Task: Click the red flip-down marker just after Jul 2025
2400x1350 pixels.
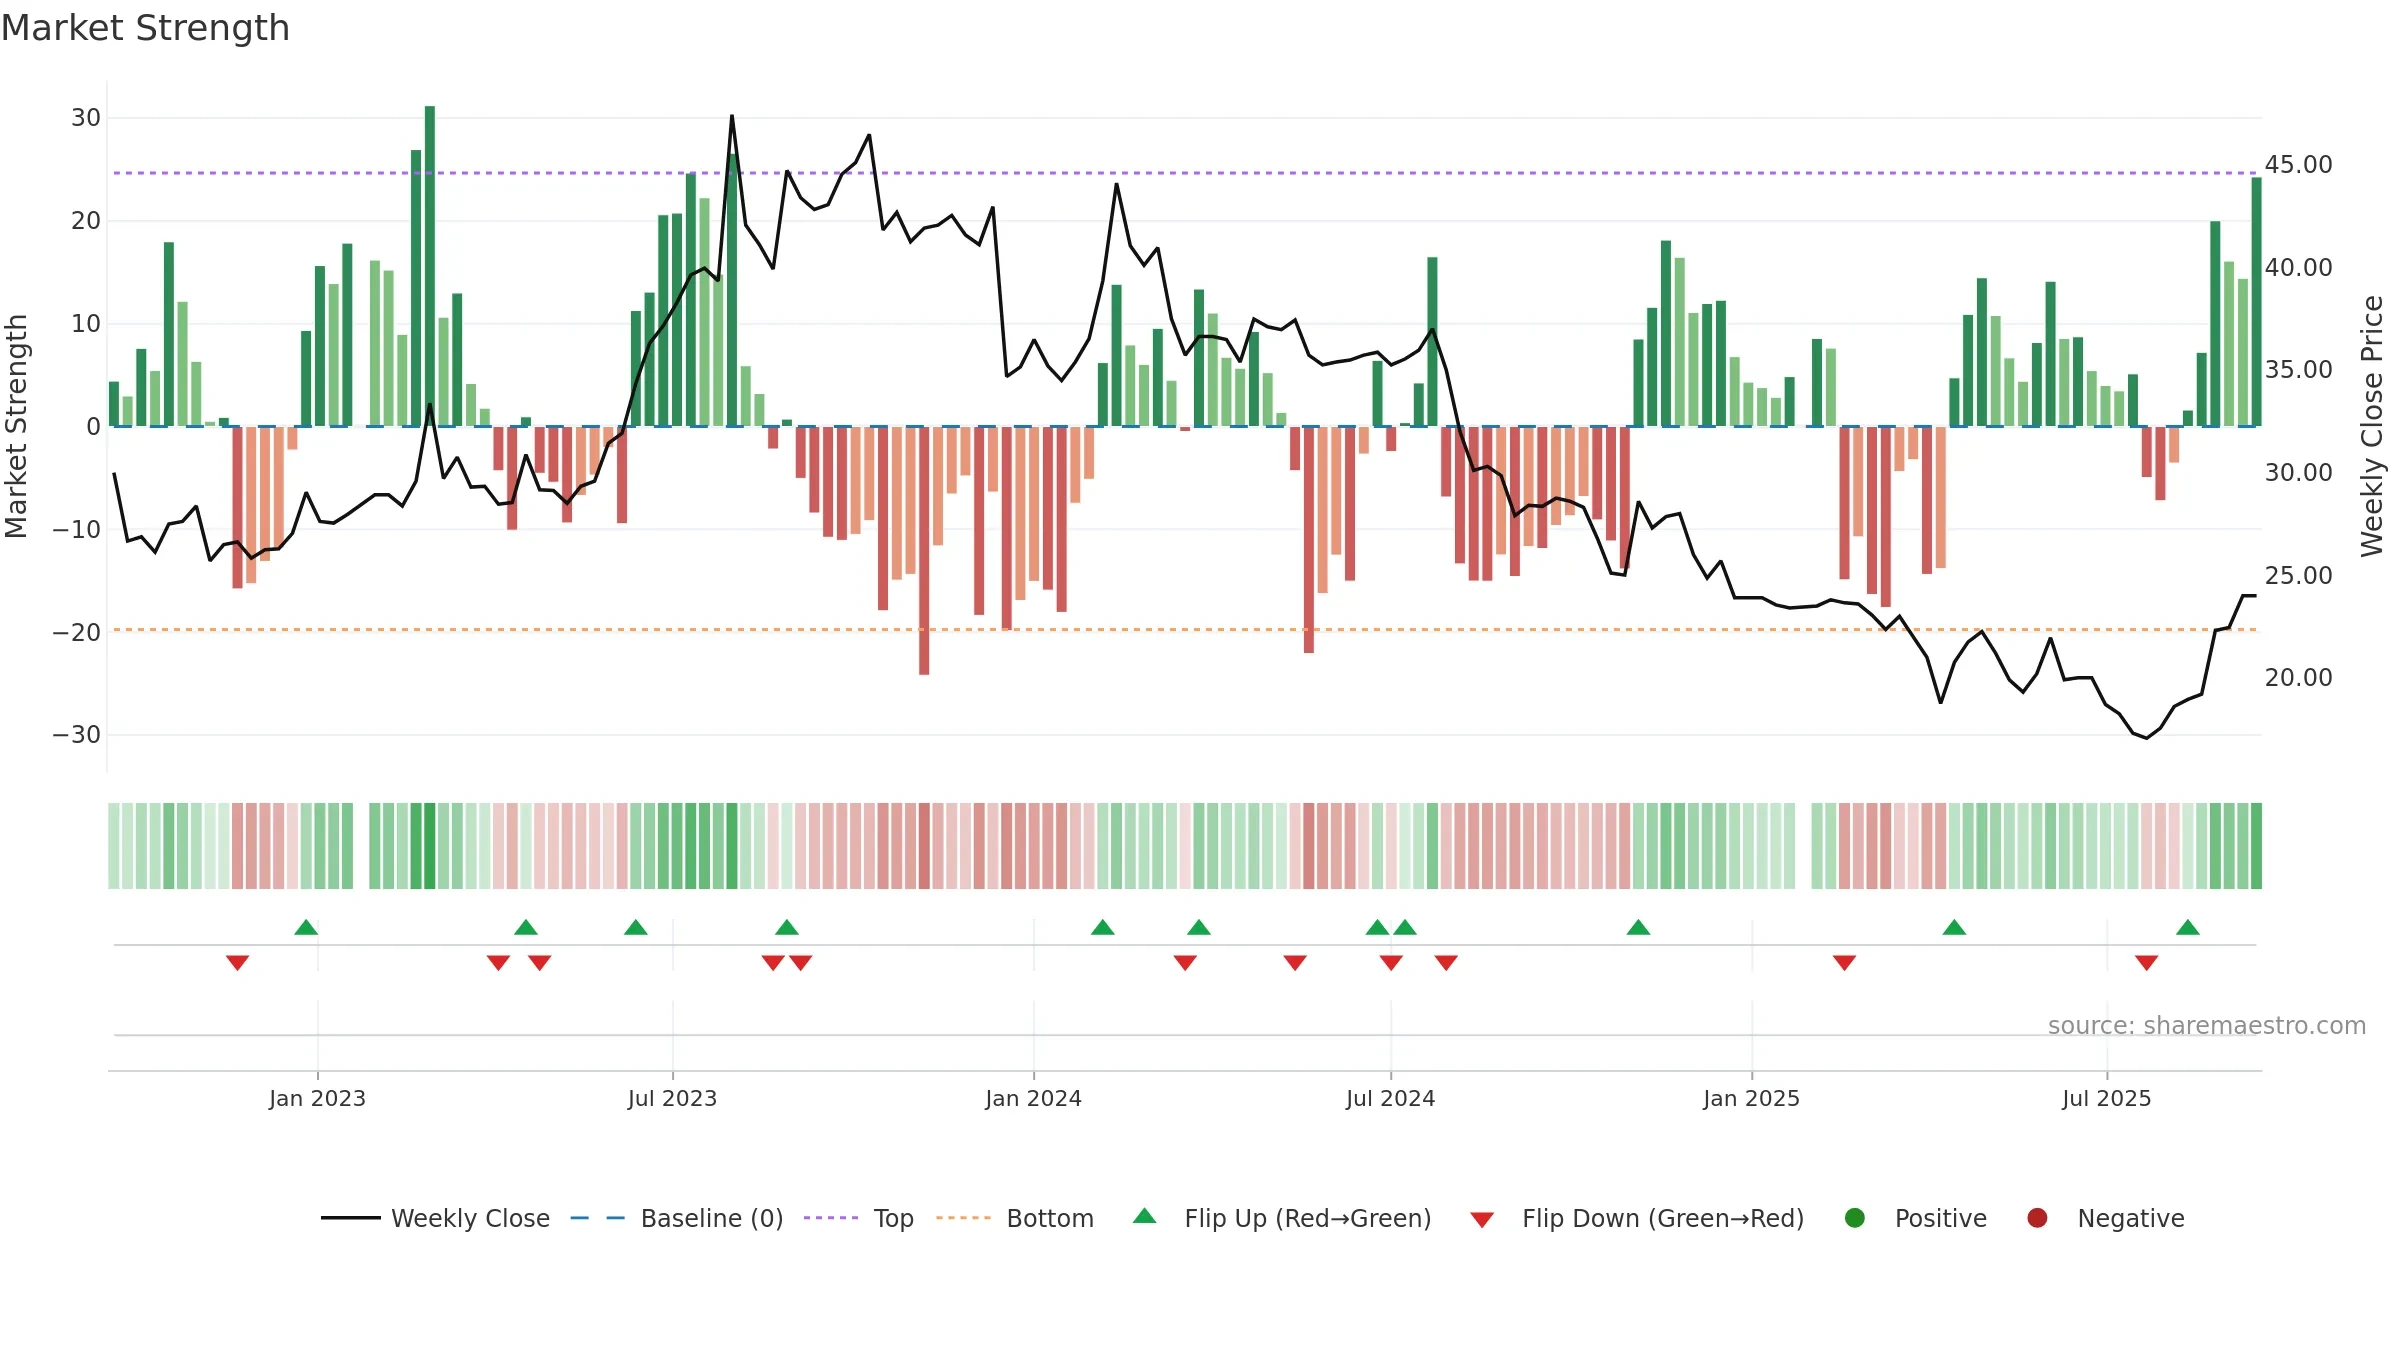Action: 2146,963
